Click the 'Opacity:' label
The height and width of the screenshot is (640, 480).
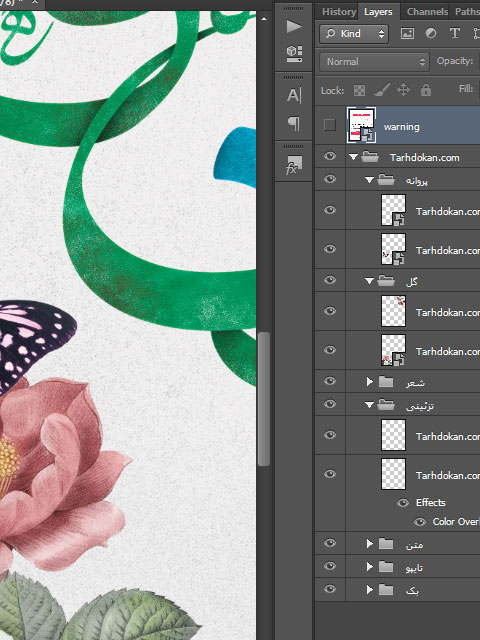click(455, 61)
